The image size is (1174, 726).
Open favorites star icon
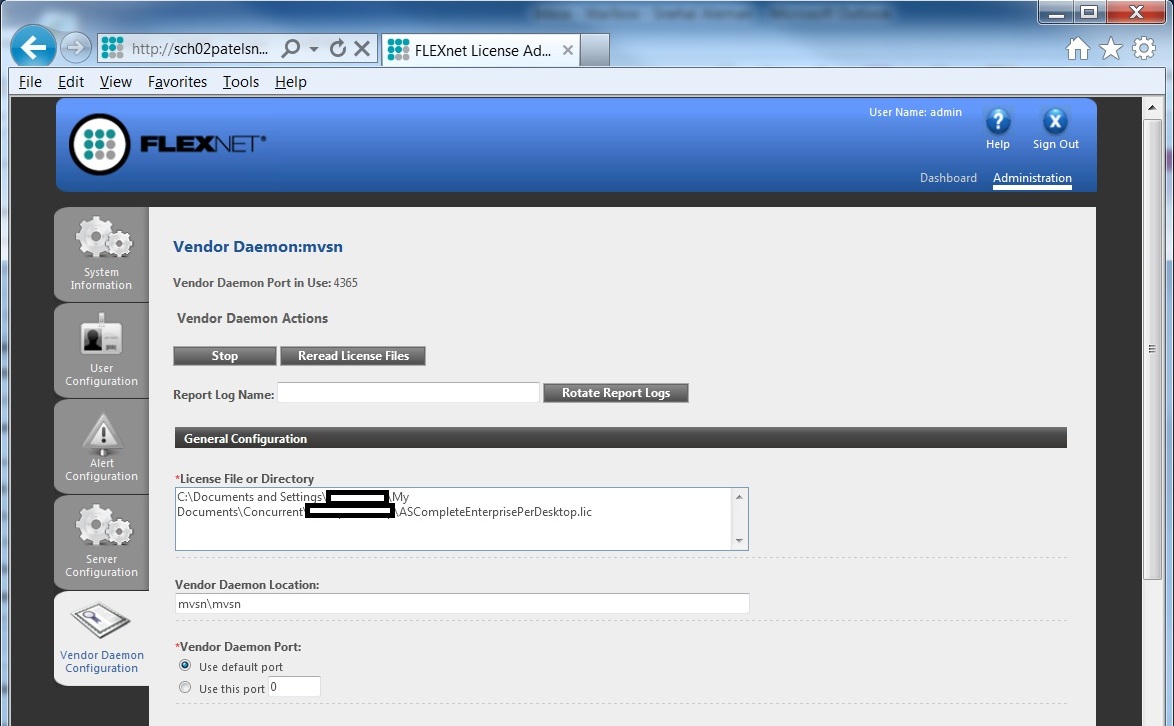[1111, 49]
